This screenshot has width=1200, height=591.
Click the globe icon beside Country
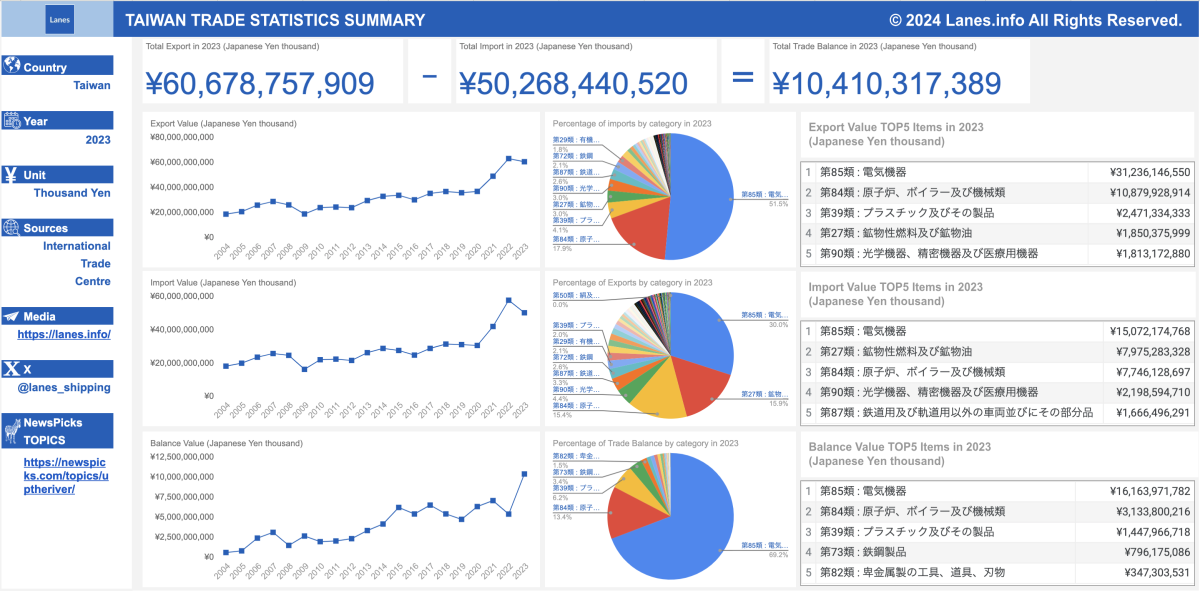tap(12, 66)
